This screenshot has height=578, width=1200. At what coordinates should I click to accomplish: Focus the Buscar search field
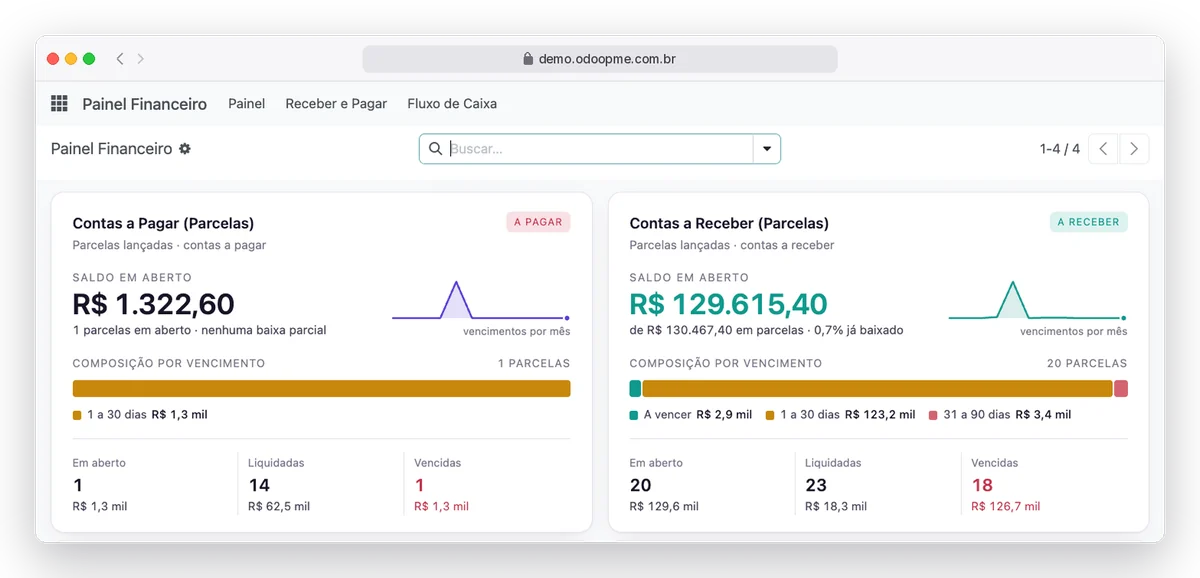[x=599, y=149]
